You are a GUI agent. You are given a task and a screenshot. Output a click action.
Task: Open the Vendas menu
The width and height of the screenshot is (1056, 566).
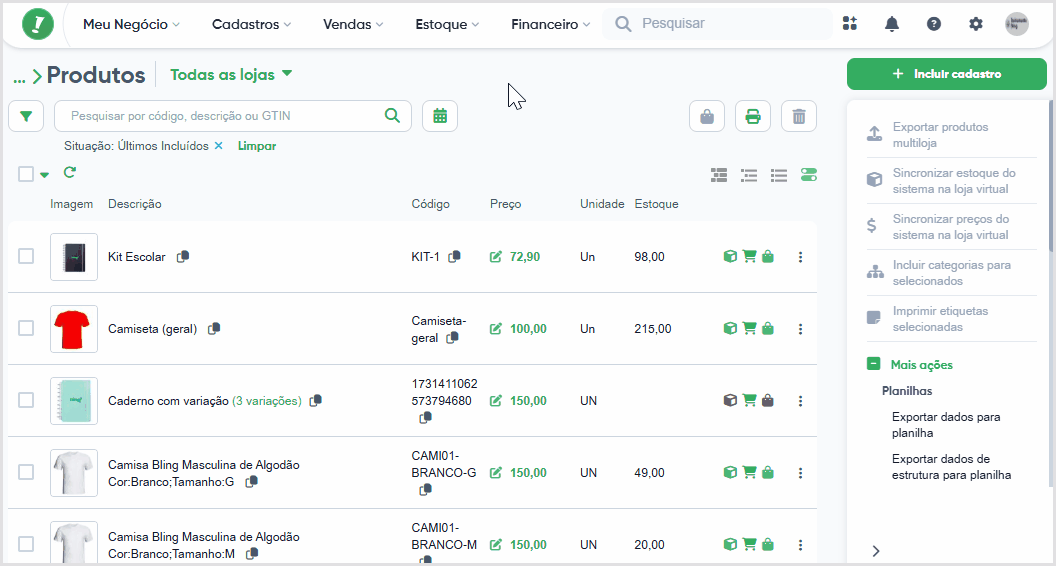[x=353, y=24]
